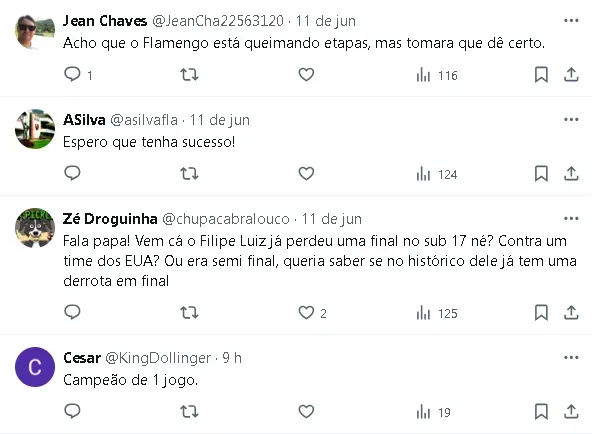Image resolution: width=592 pixels, height=434 pixels.
Task: View 19 views stats on Cesar's tweet
Action: (433, 412)
